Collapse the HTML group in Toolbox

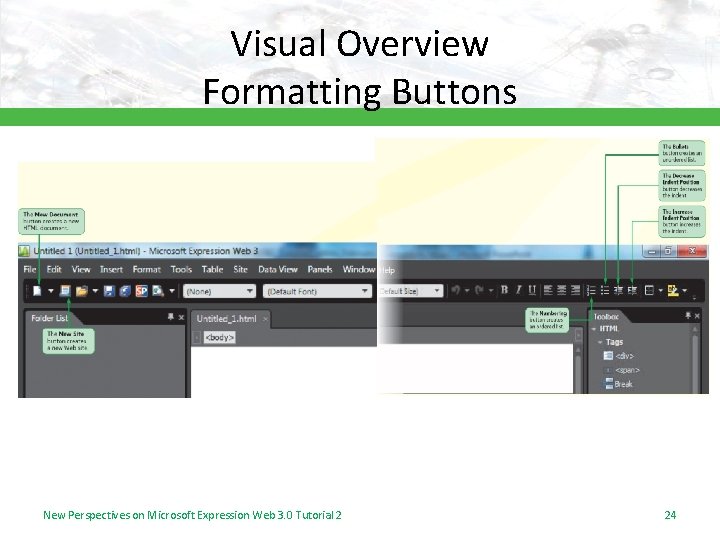click(x=594, y=329)
